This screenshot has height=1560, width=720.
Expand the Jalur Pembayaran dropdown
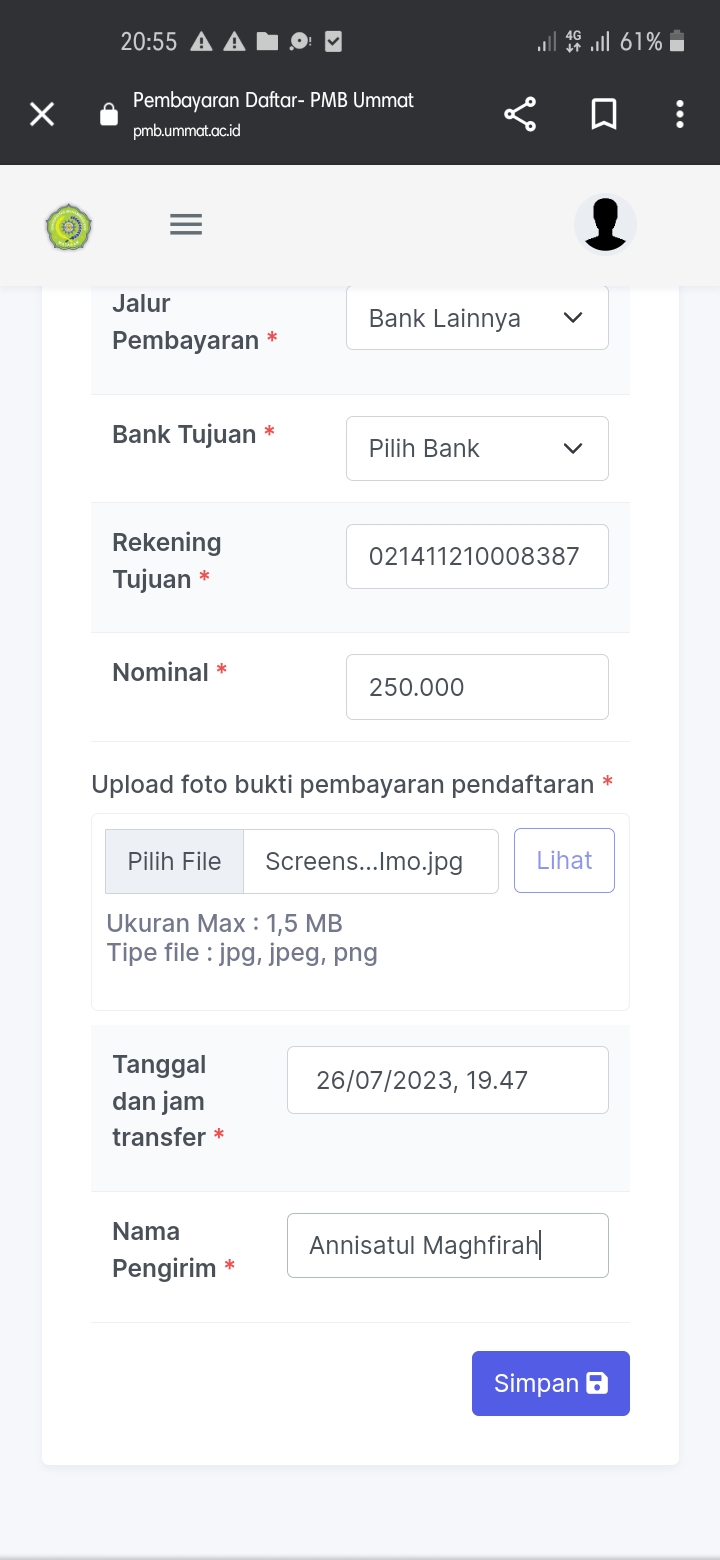477,319
